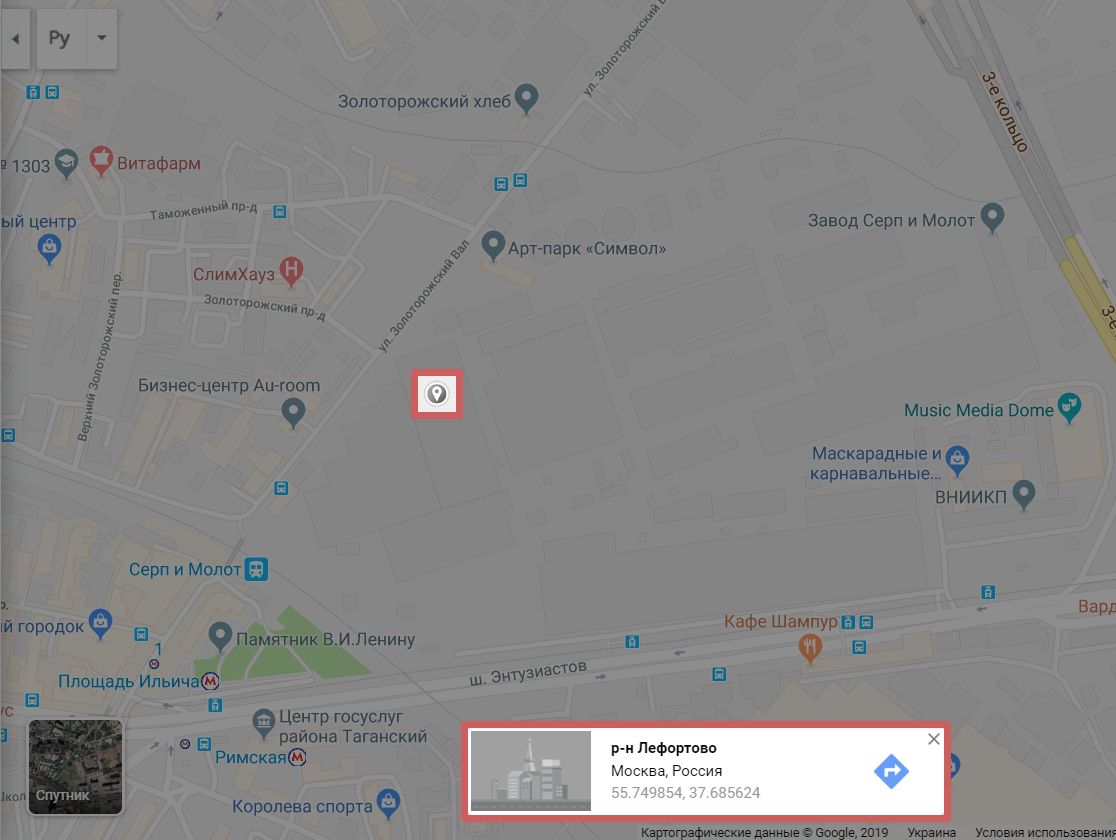Open the Арт-парк «Символ» pin
The height and width of the screenshot is (840, 1116).
click(493, 246)
